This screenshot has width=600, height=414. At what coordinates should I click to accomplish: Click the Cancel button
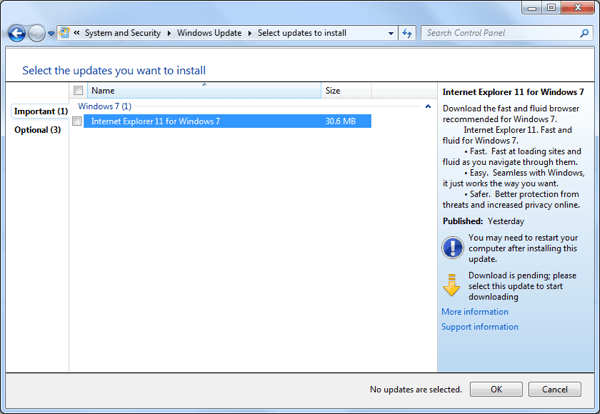(x=554, y=389)
